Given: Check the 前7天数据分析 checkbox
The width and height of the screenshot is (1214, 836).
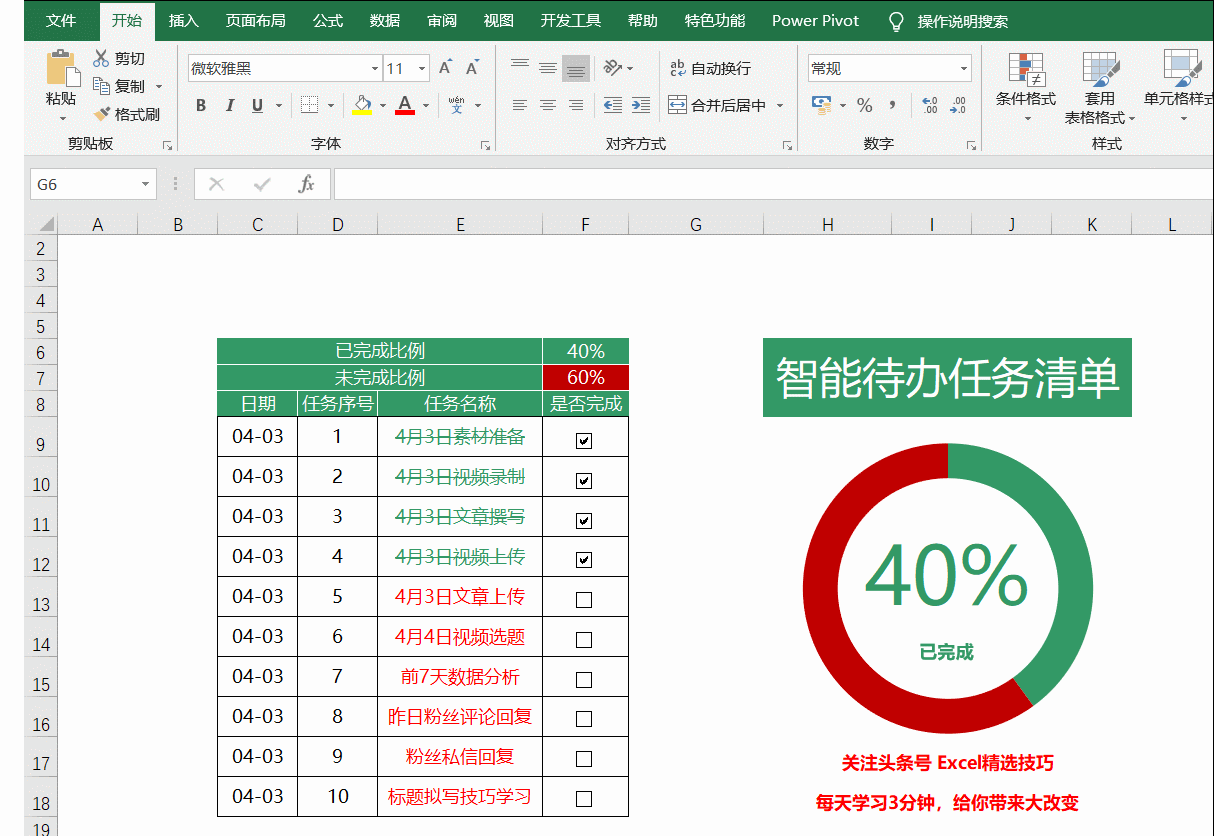Looking at the screenshot, I should (584, 680).
